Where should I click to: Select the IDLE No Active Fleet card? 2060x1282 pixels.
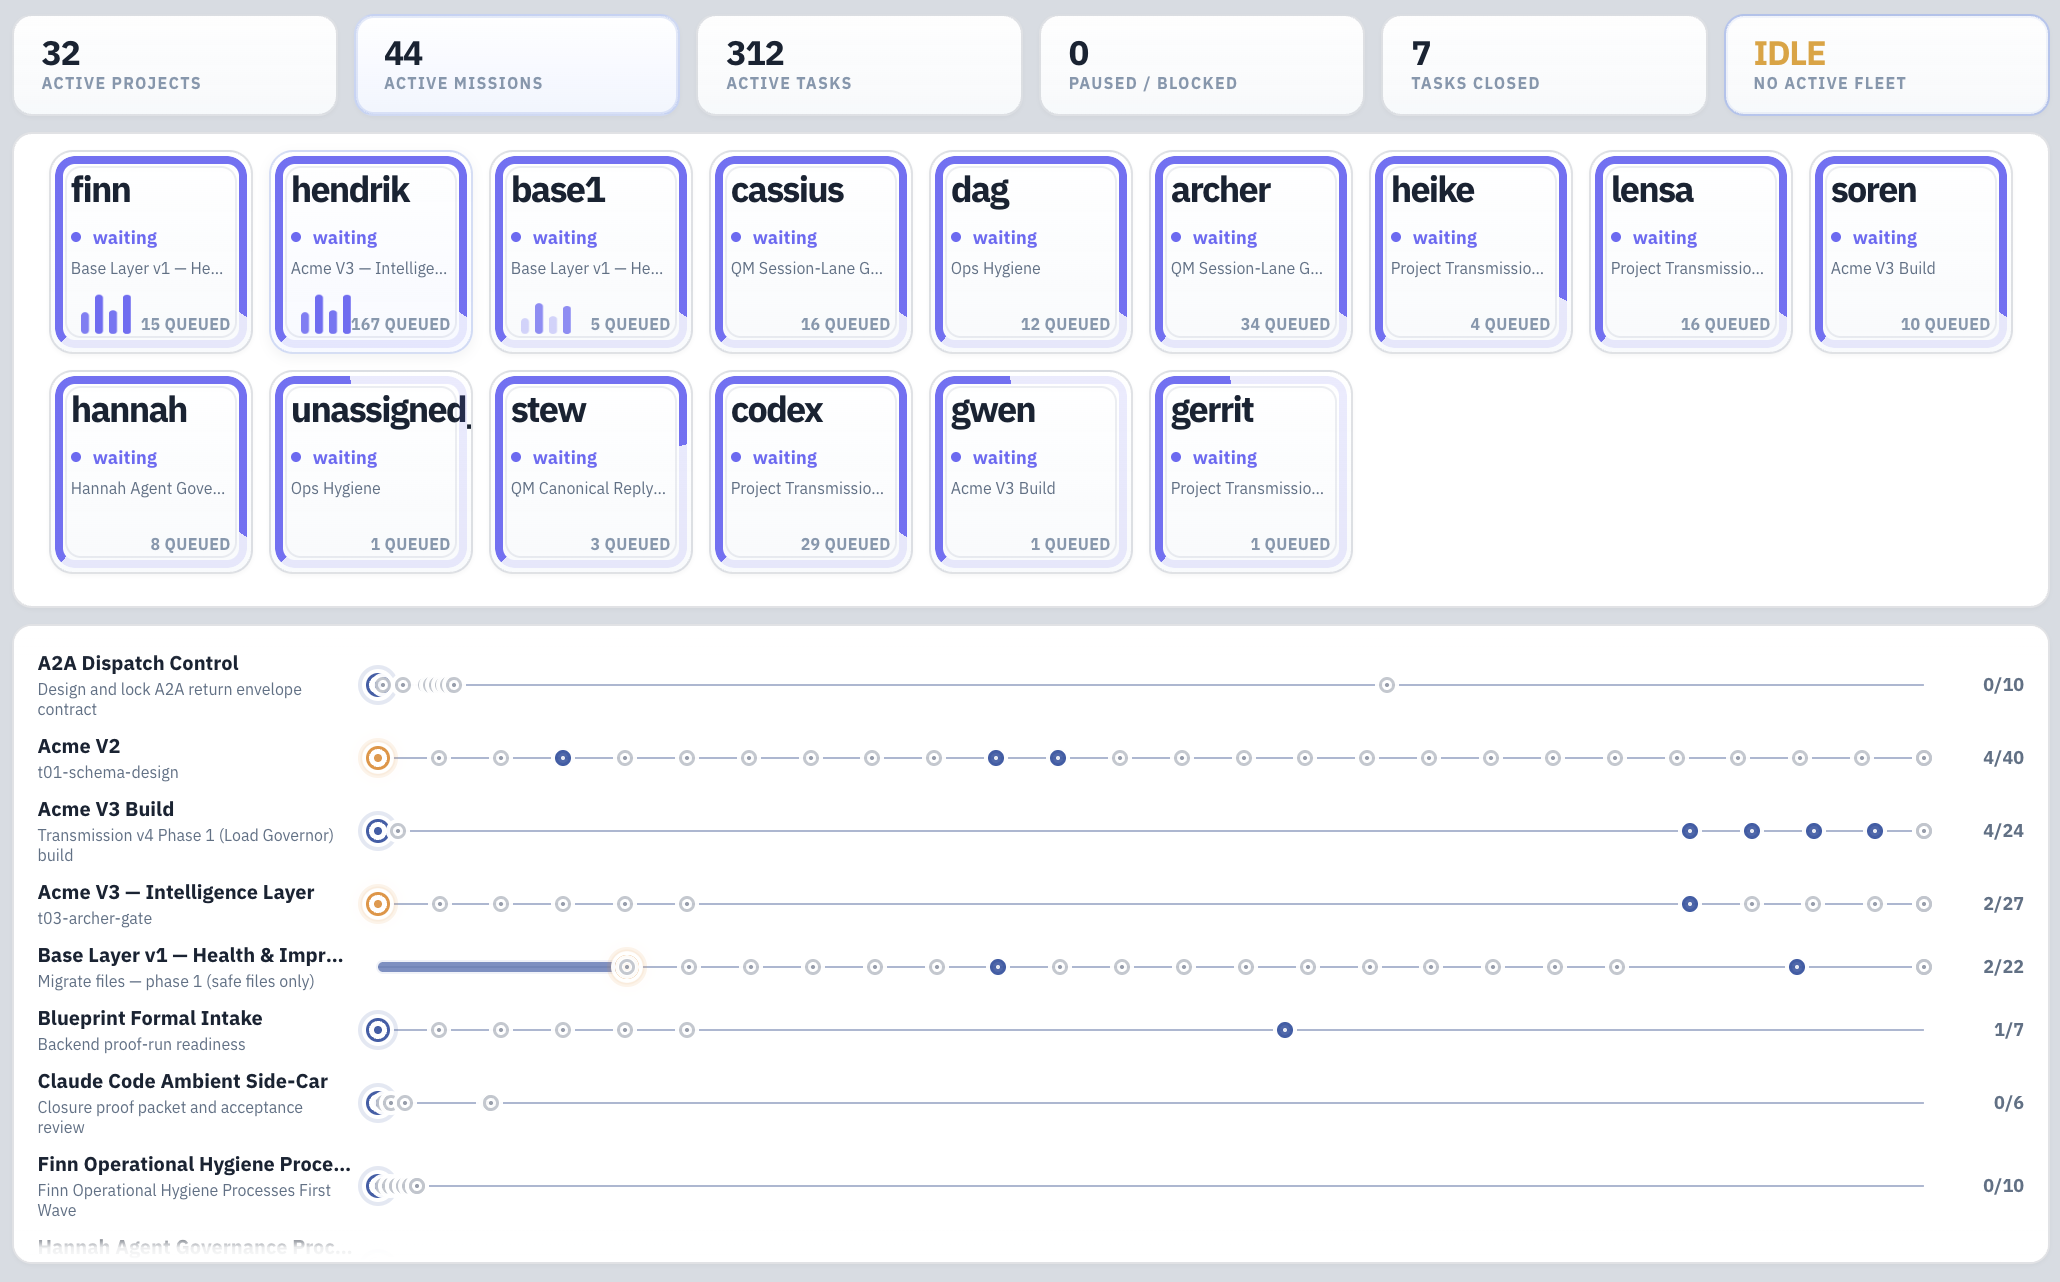(1886, 65)
